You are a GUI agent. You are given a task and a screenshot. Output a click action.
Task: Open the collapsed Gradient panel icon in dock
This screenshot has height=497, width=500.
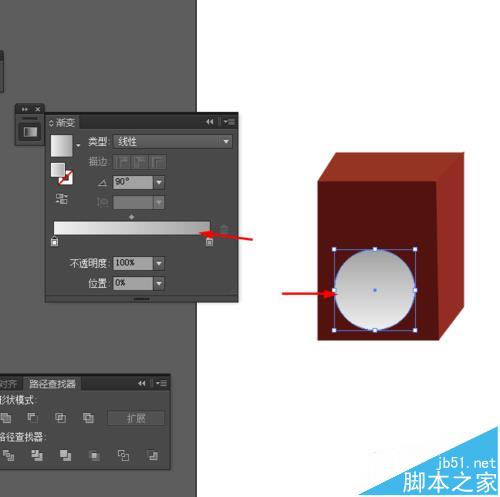[x=30, y=132]
